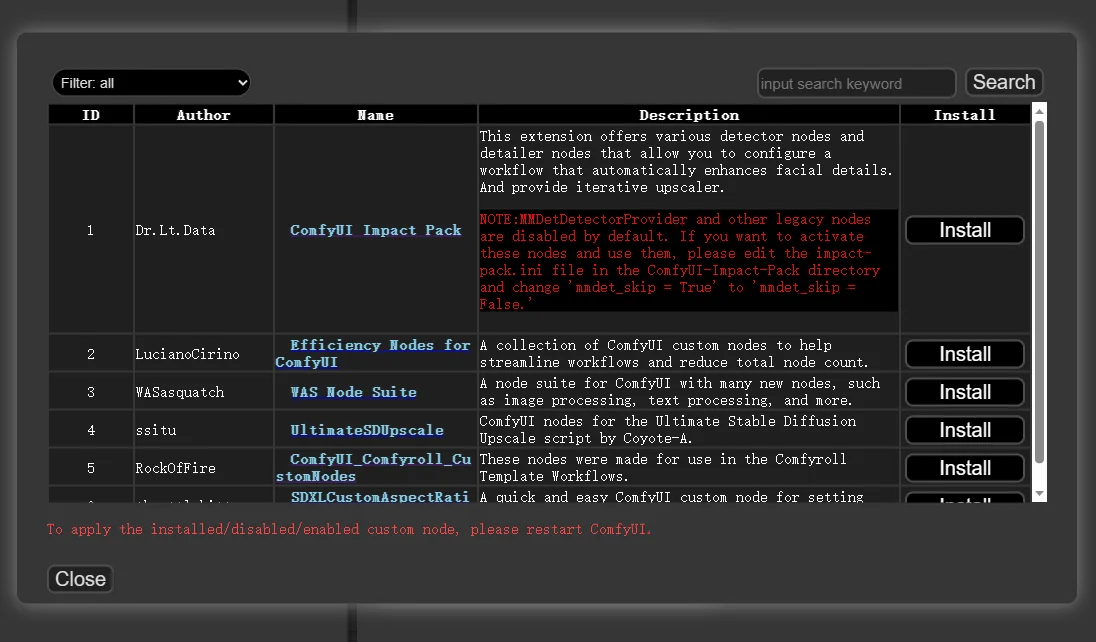Click ID cell 1
Viewport: 1096px width, 642px height.
[90, 230]
